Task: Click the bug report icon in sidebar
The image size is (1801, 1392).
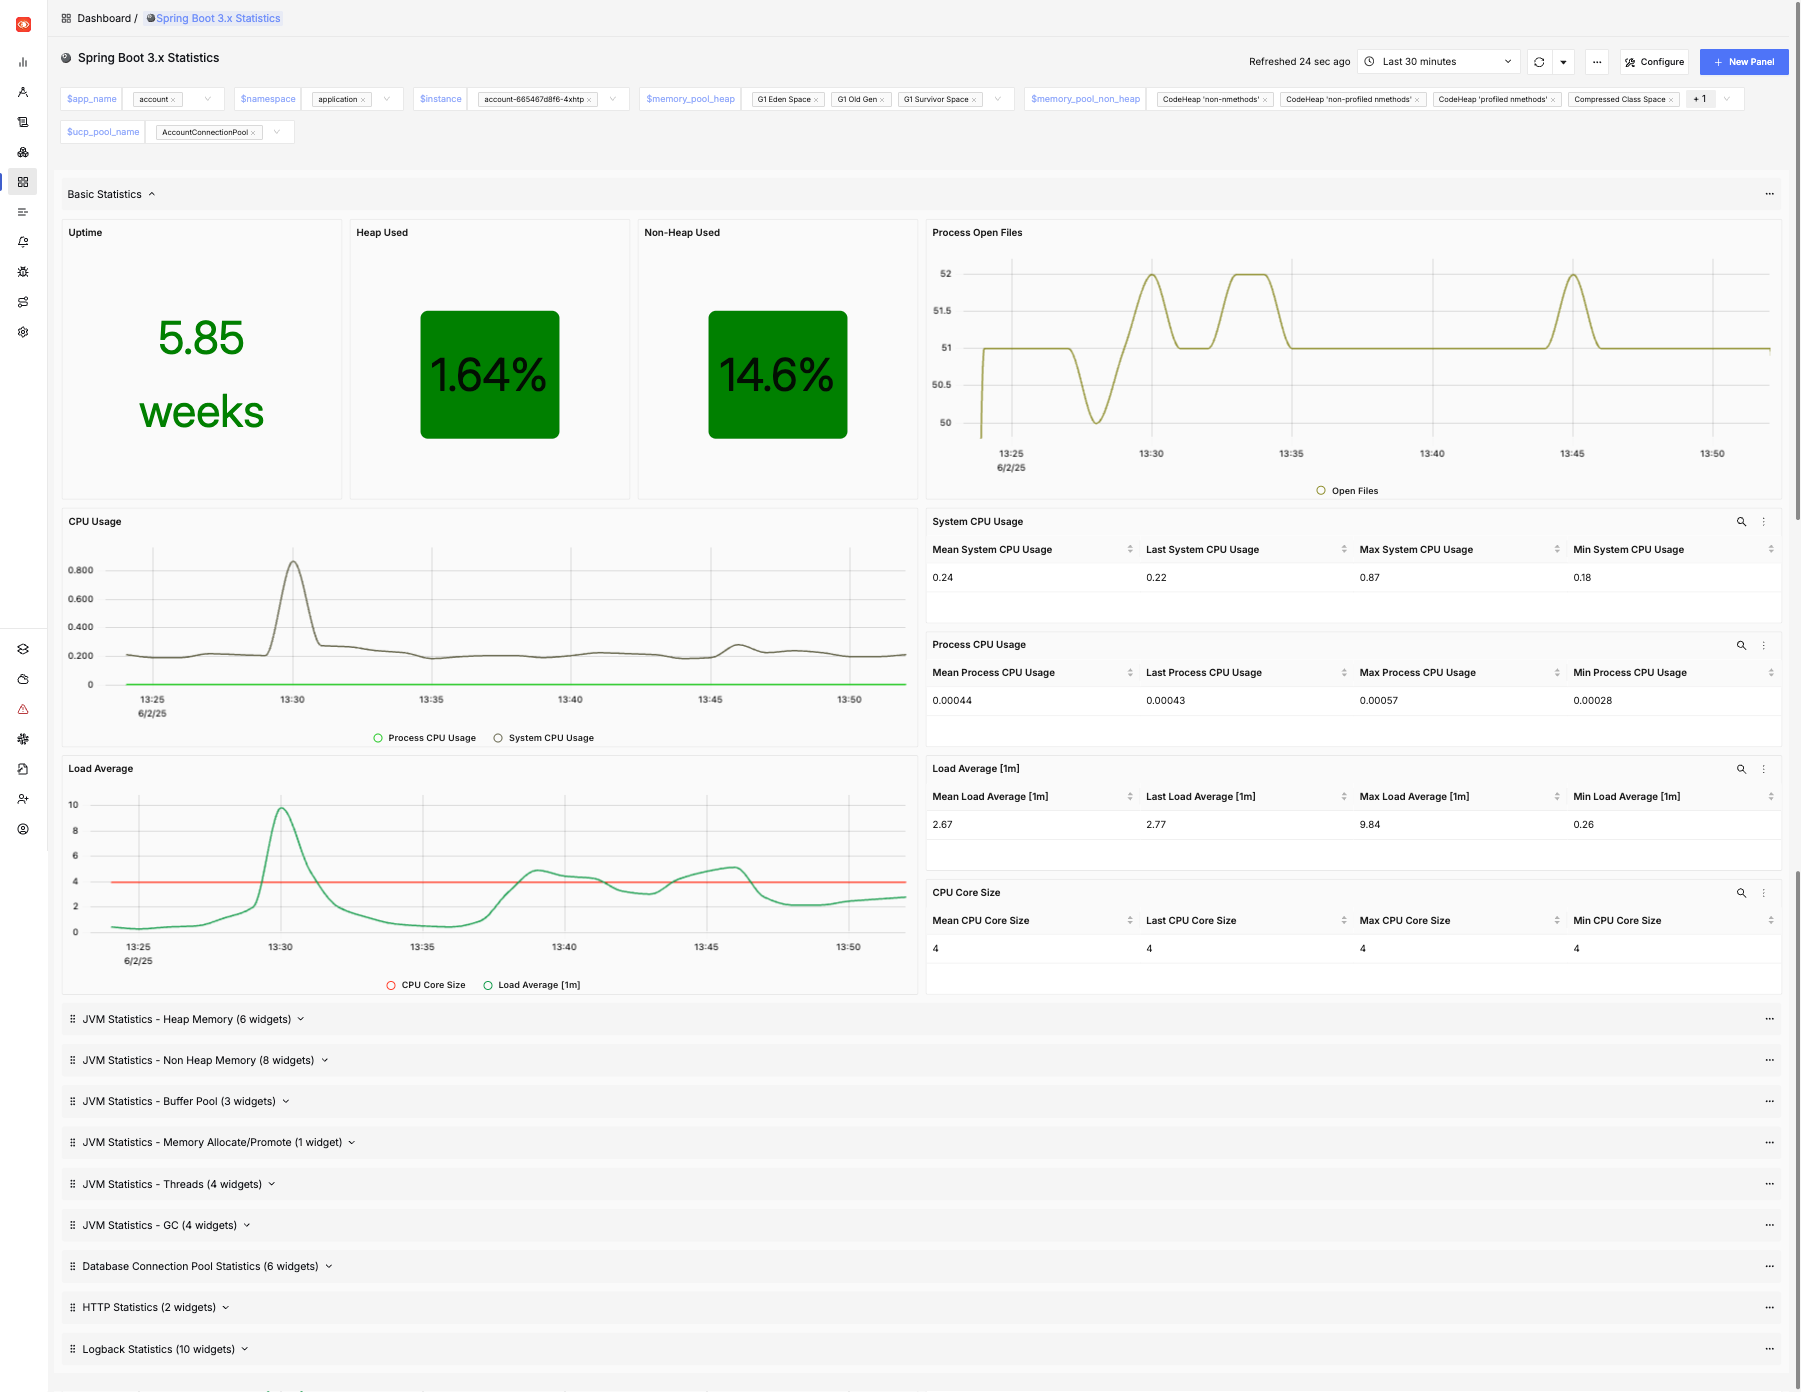Action: pyautogui.click(x=23, y=271)
